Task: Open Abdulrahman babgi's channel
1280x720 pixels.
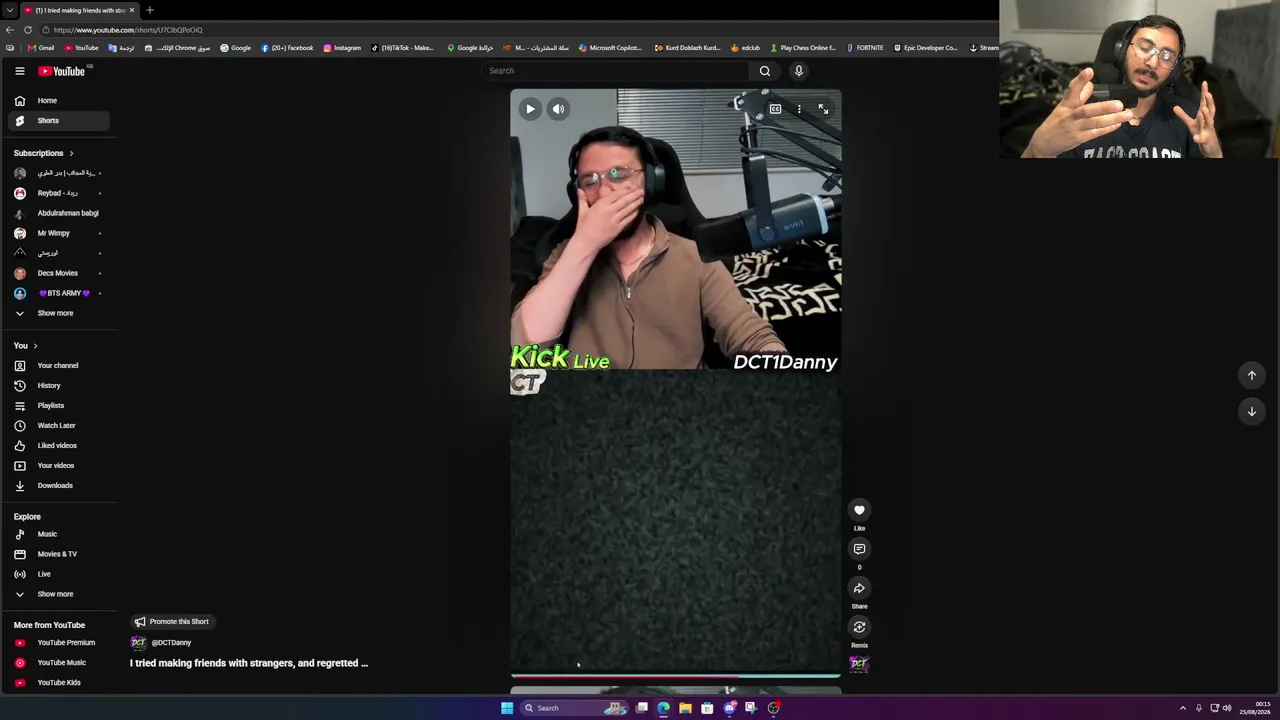Action: click(59, 213)
